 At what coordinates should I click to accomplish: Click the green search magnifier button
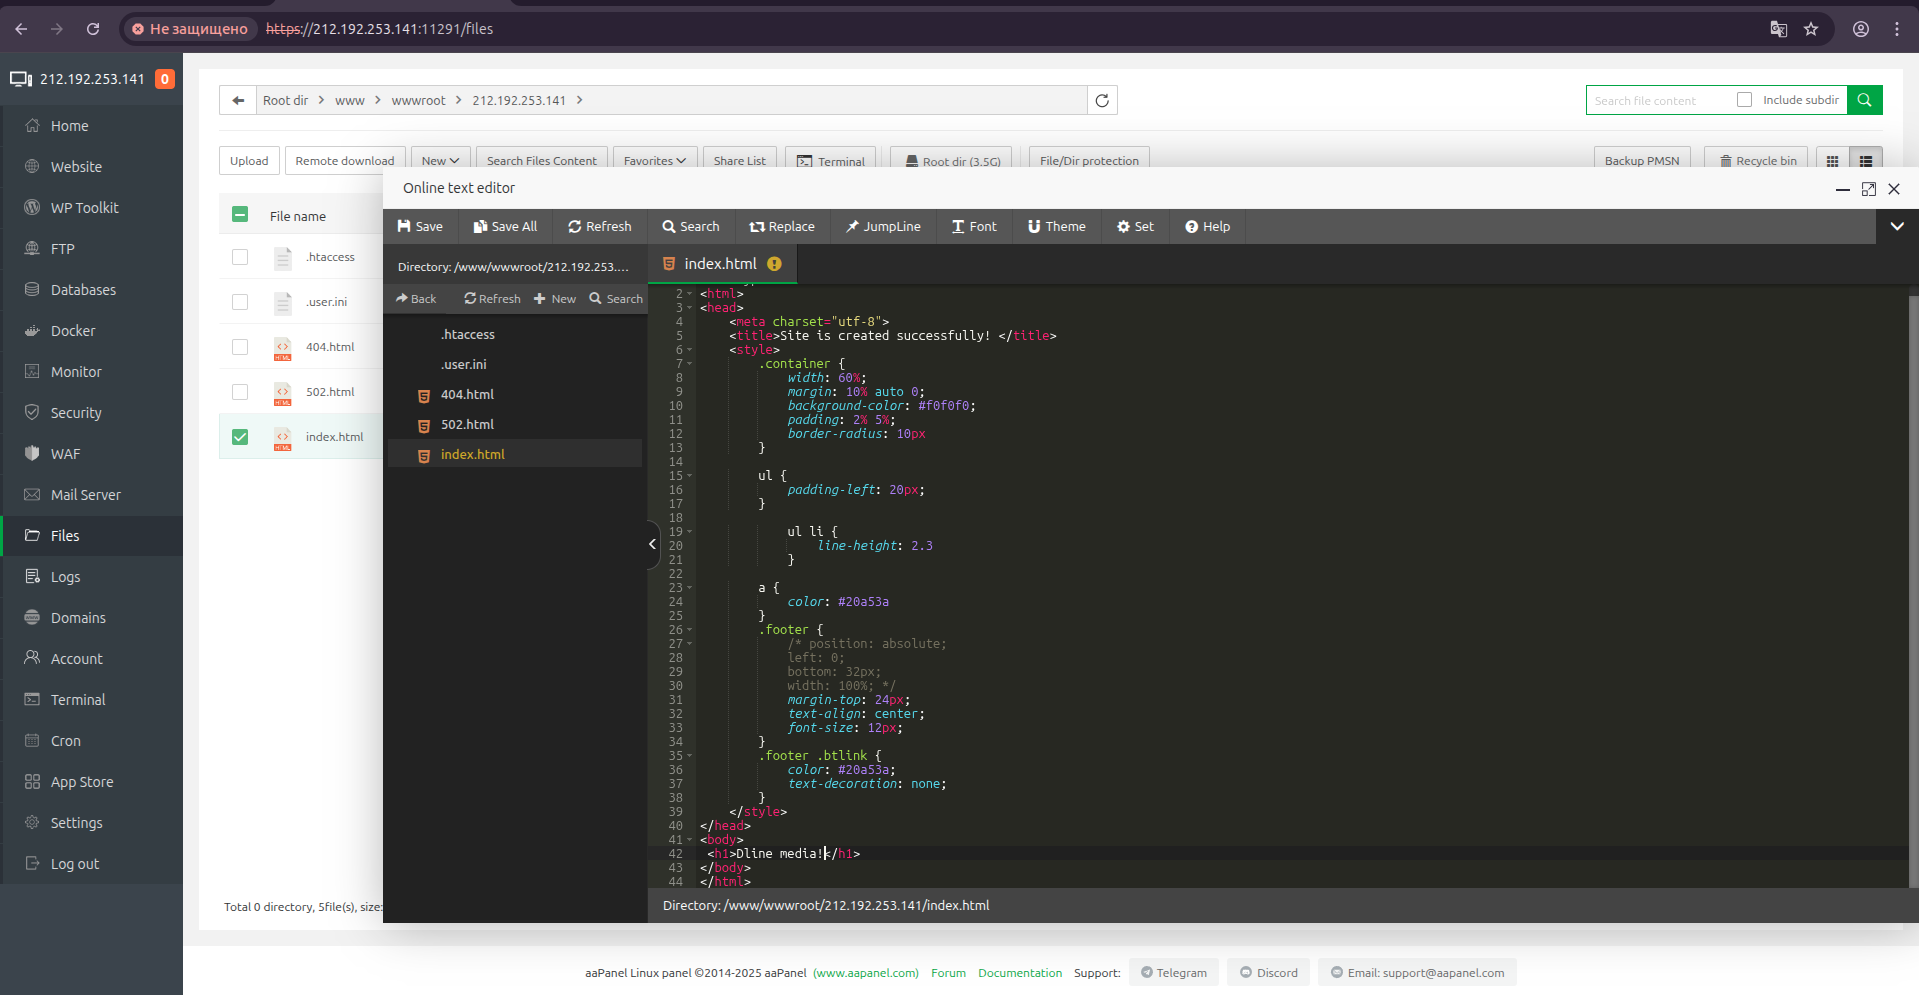[x=1865, y=100]
